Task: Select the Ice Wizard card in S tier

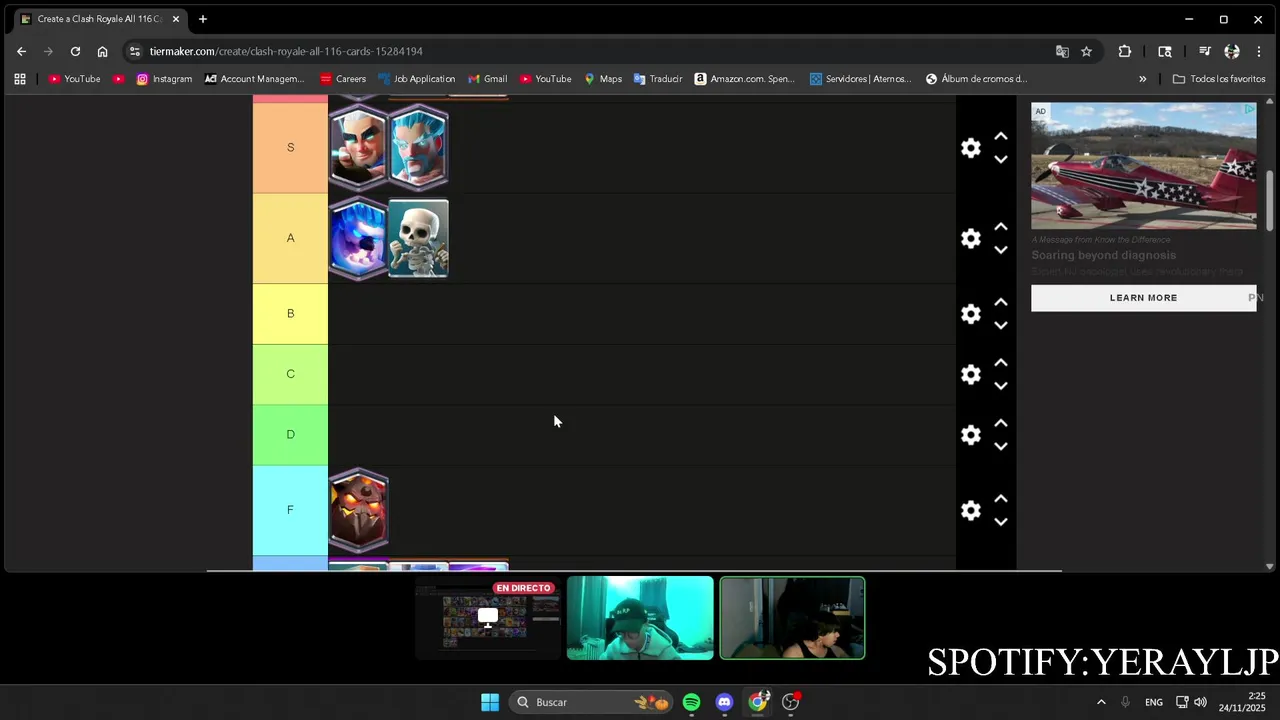Action: coord(418,148)
